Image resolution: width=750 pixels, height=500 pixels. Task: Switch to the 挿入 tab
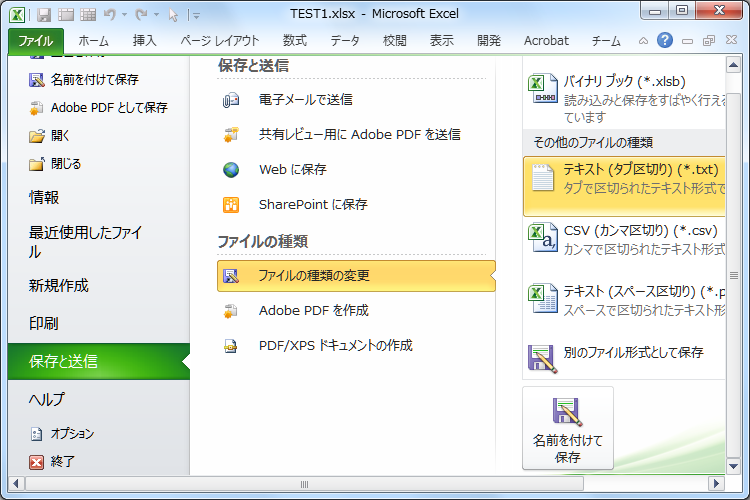click(x=144, y=41)
